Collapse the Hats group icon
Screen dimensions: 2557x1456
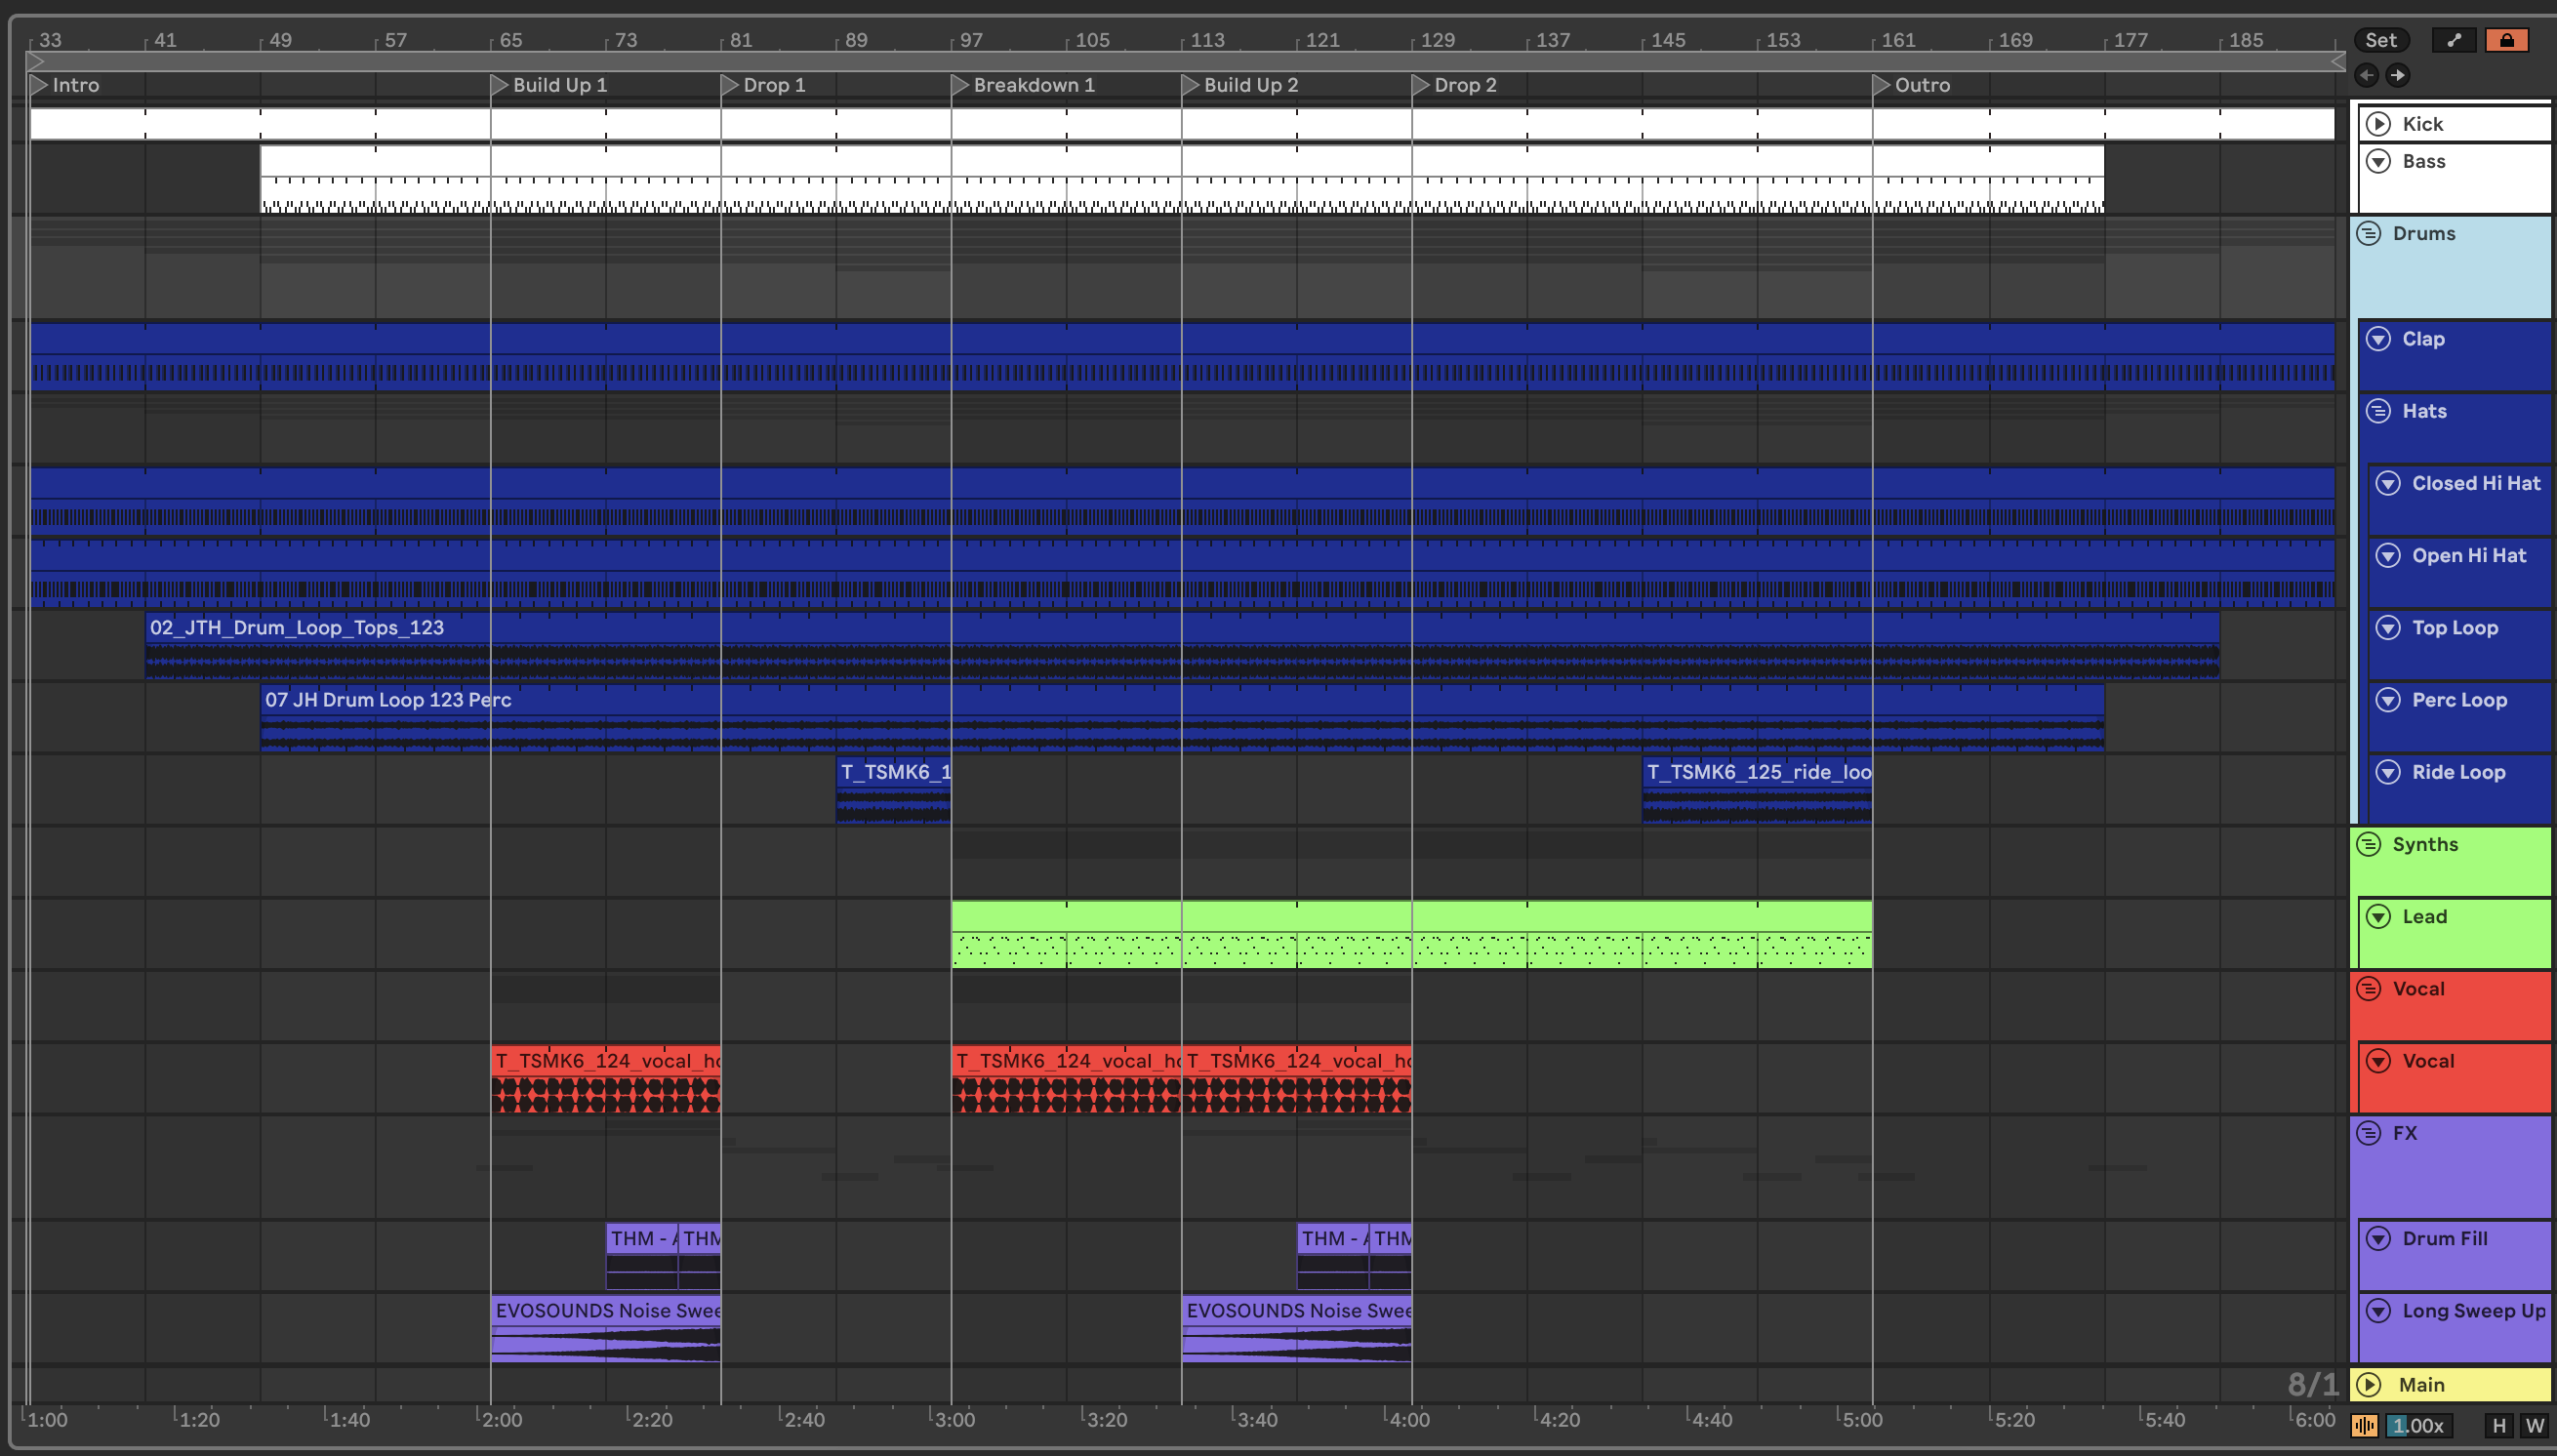tap(2378, 411)
